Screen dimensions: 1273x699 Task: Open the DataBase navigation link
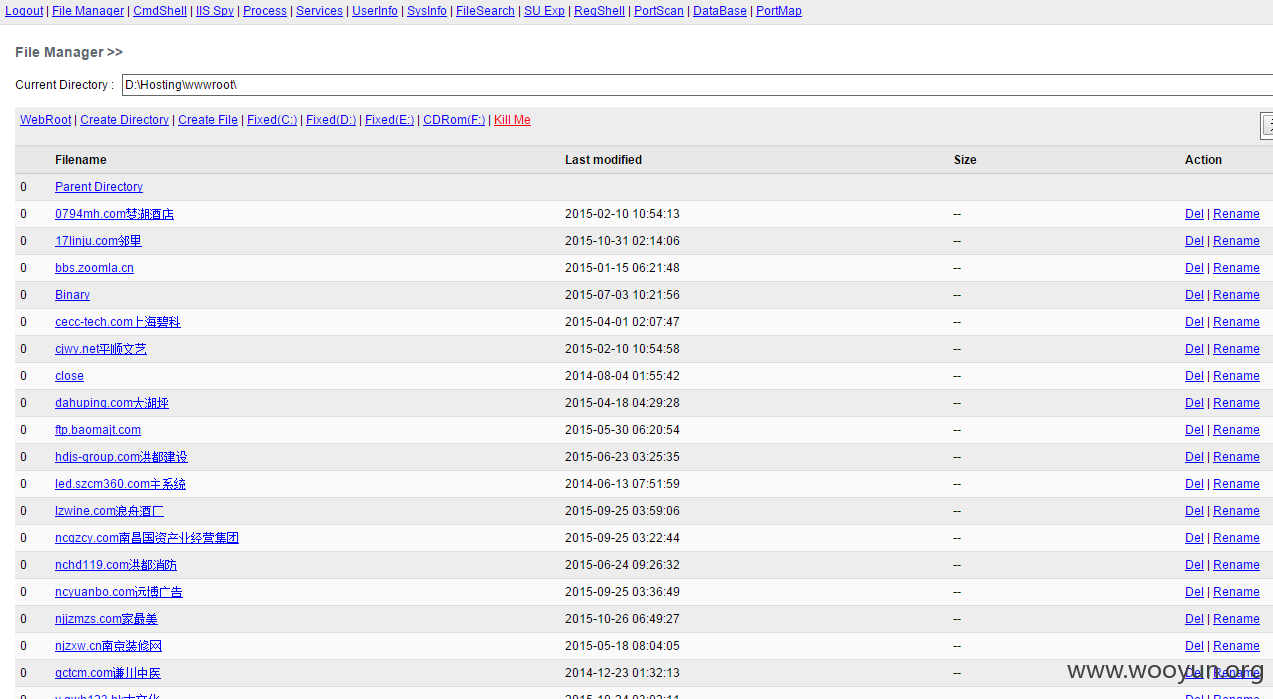pos(720,11)
